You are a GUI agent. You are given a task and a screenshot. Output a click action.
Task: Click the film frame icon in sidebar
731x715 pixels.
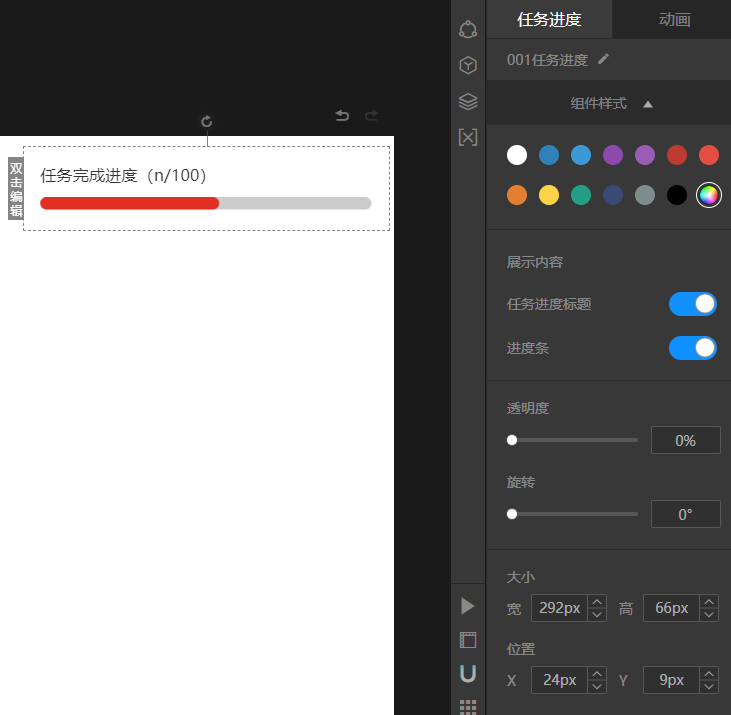tap(468, 640)
